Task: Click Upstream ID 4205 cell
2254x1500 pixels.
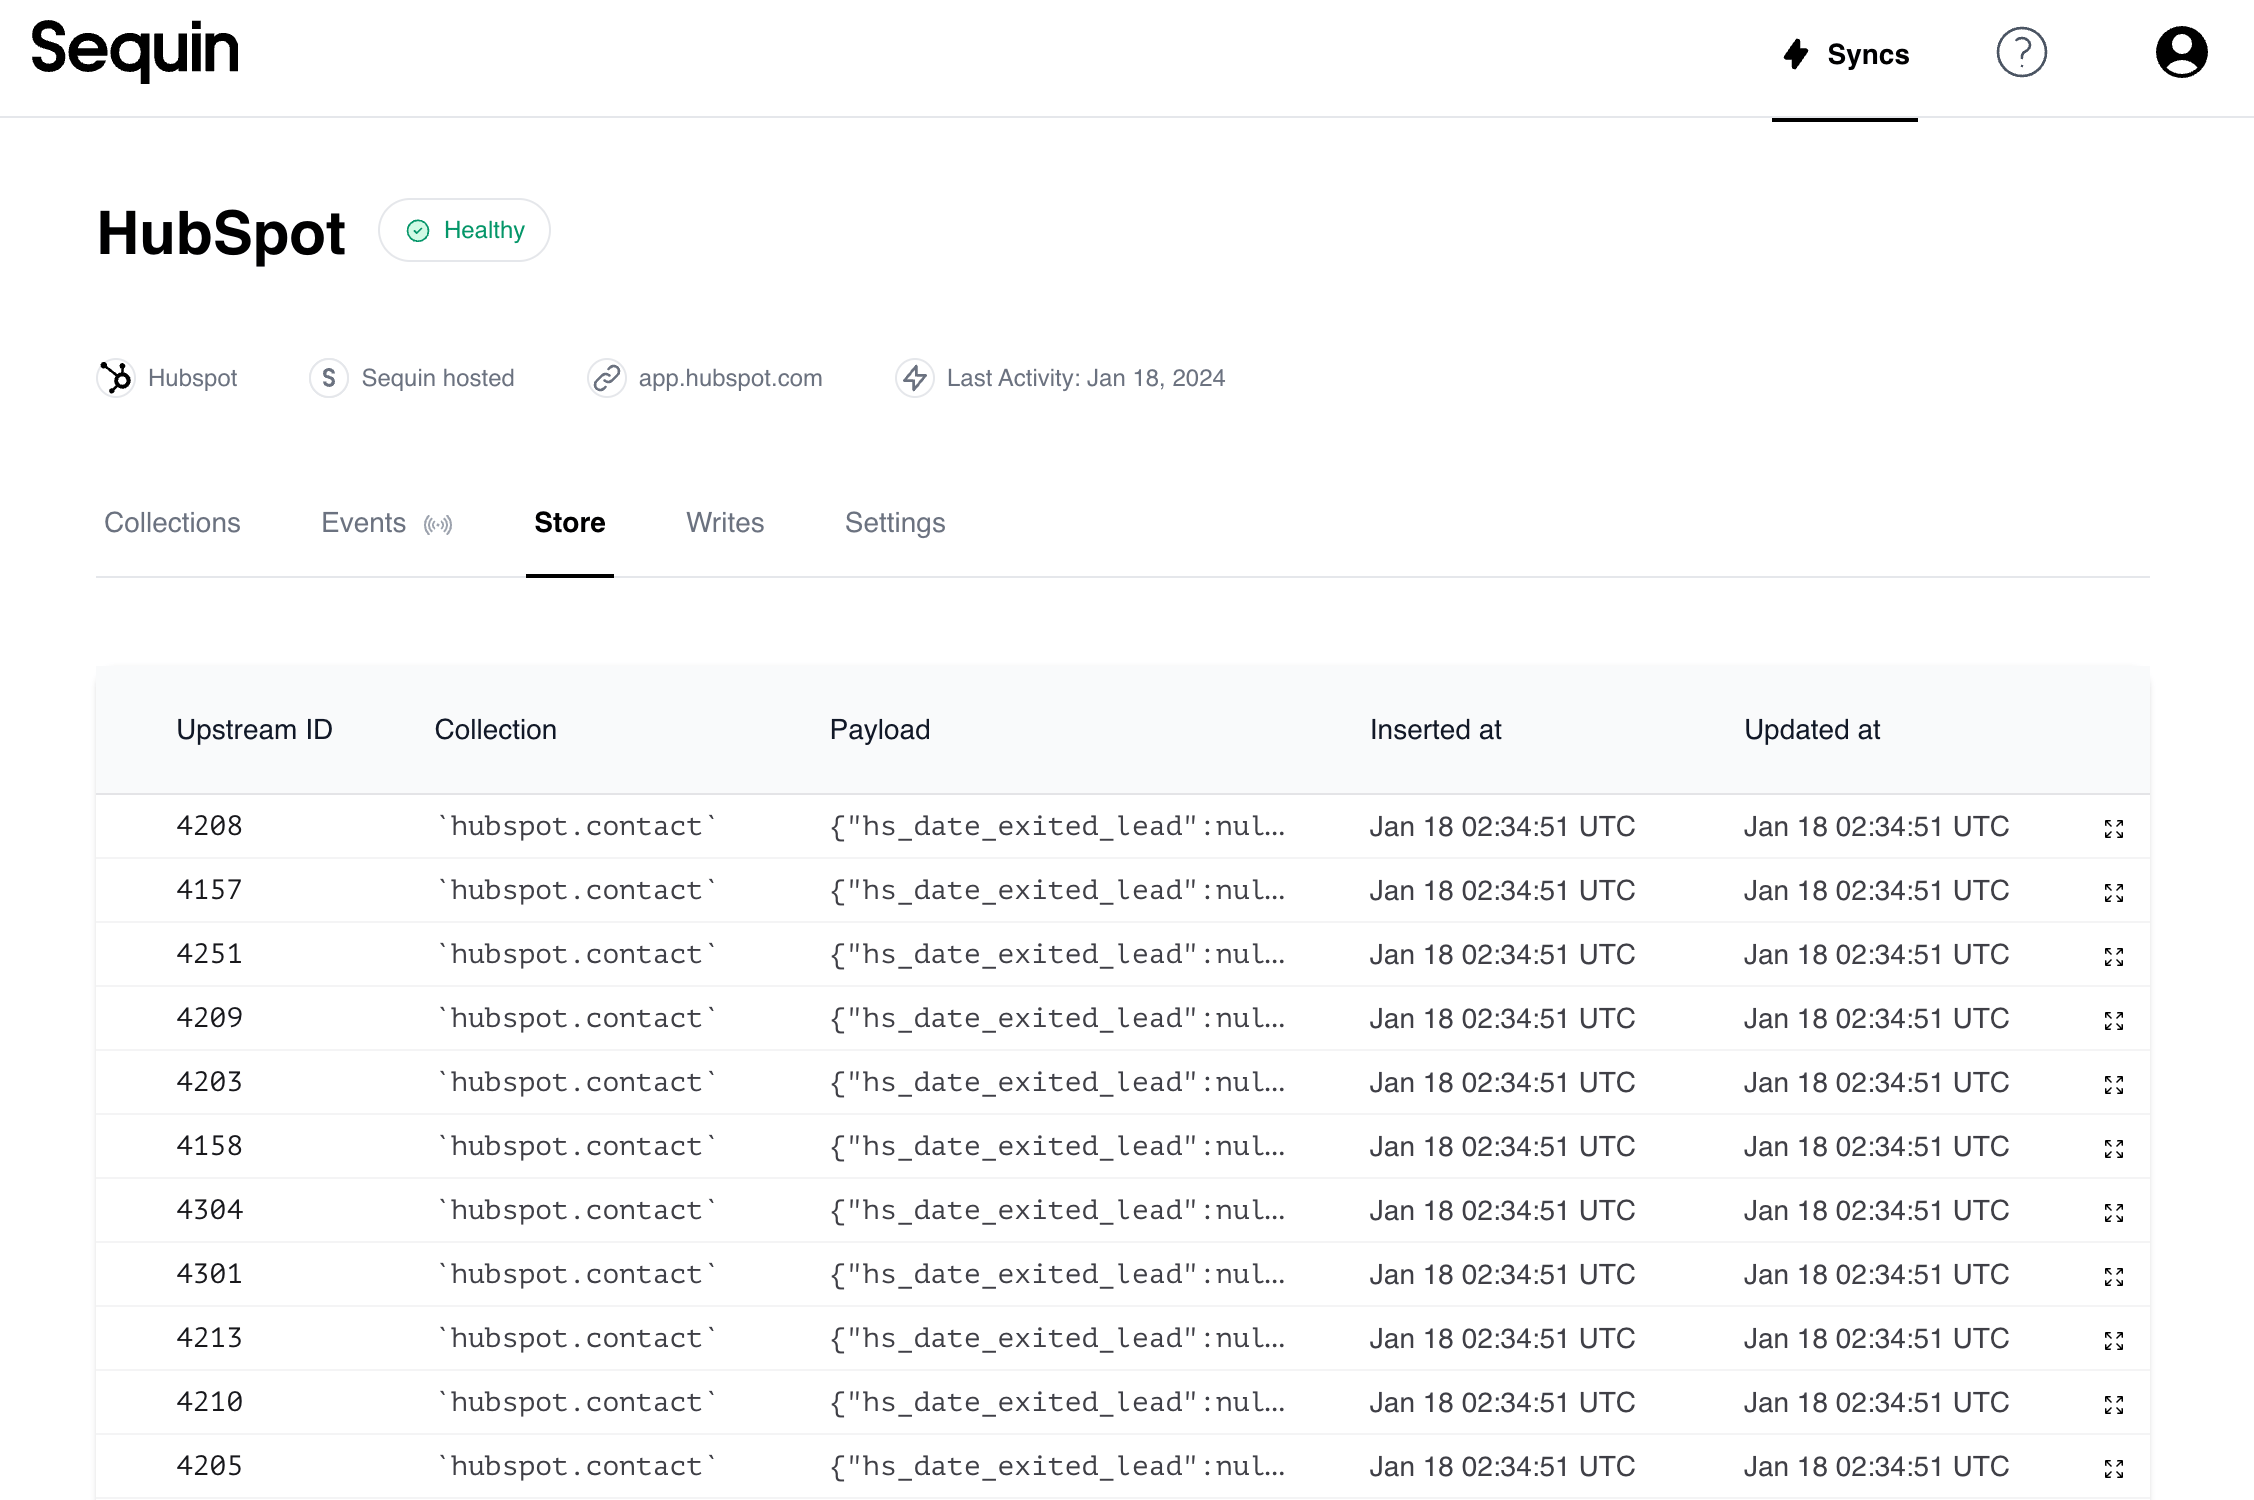Action: tap(209, 1466)
